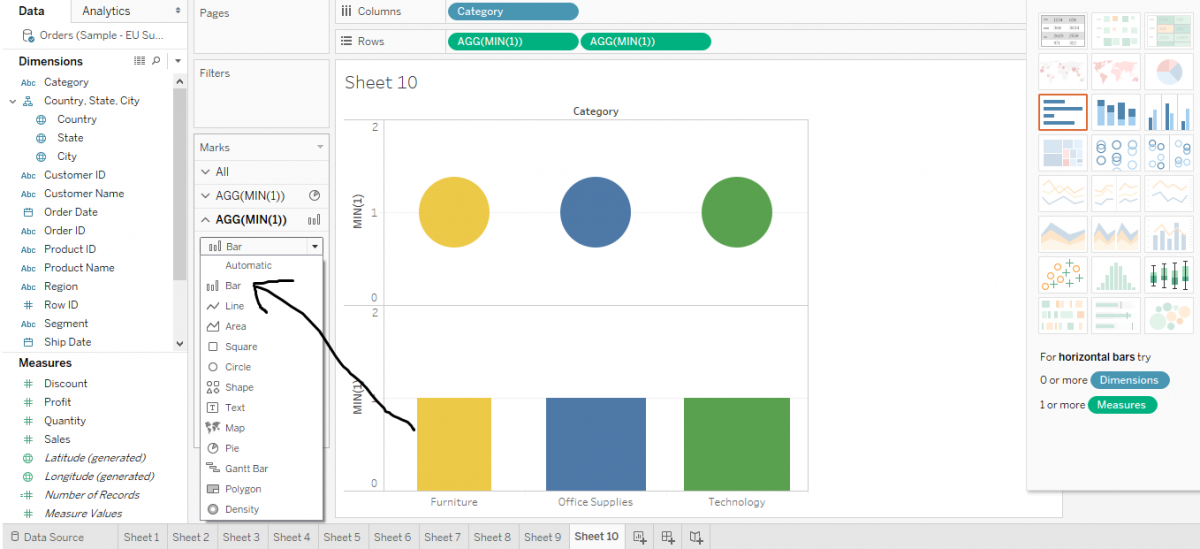Screen dimensions: 1200x549
Task: Select the Orders (Sample - EU Superstore) data source
Action: point(103,35)
